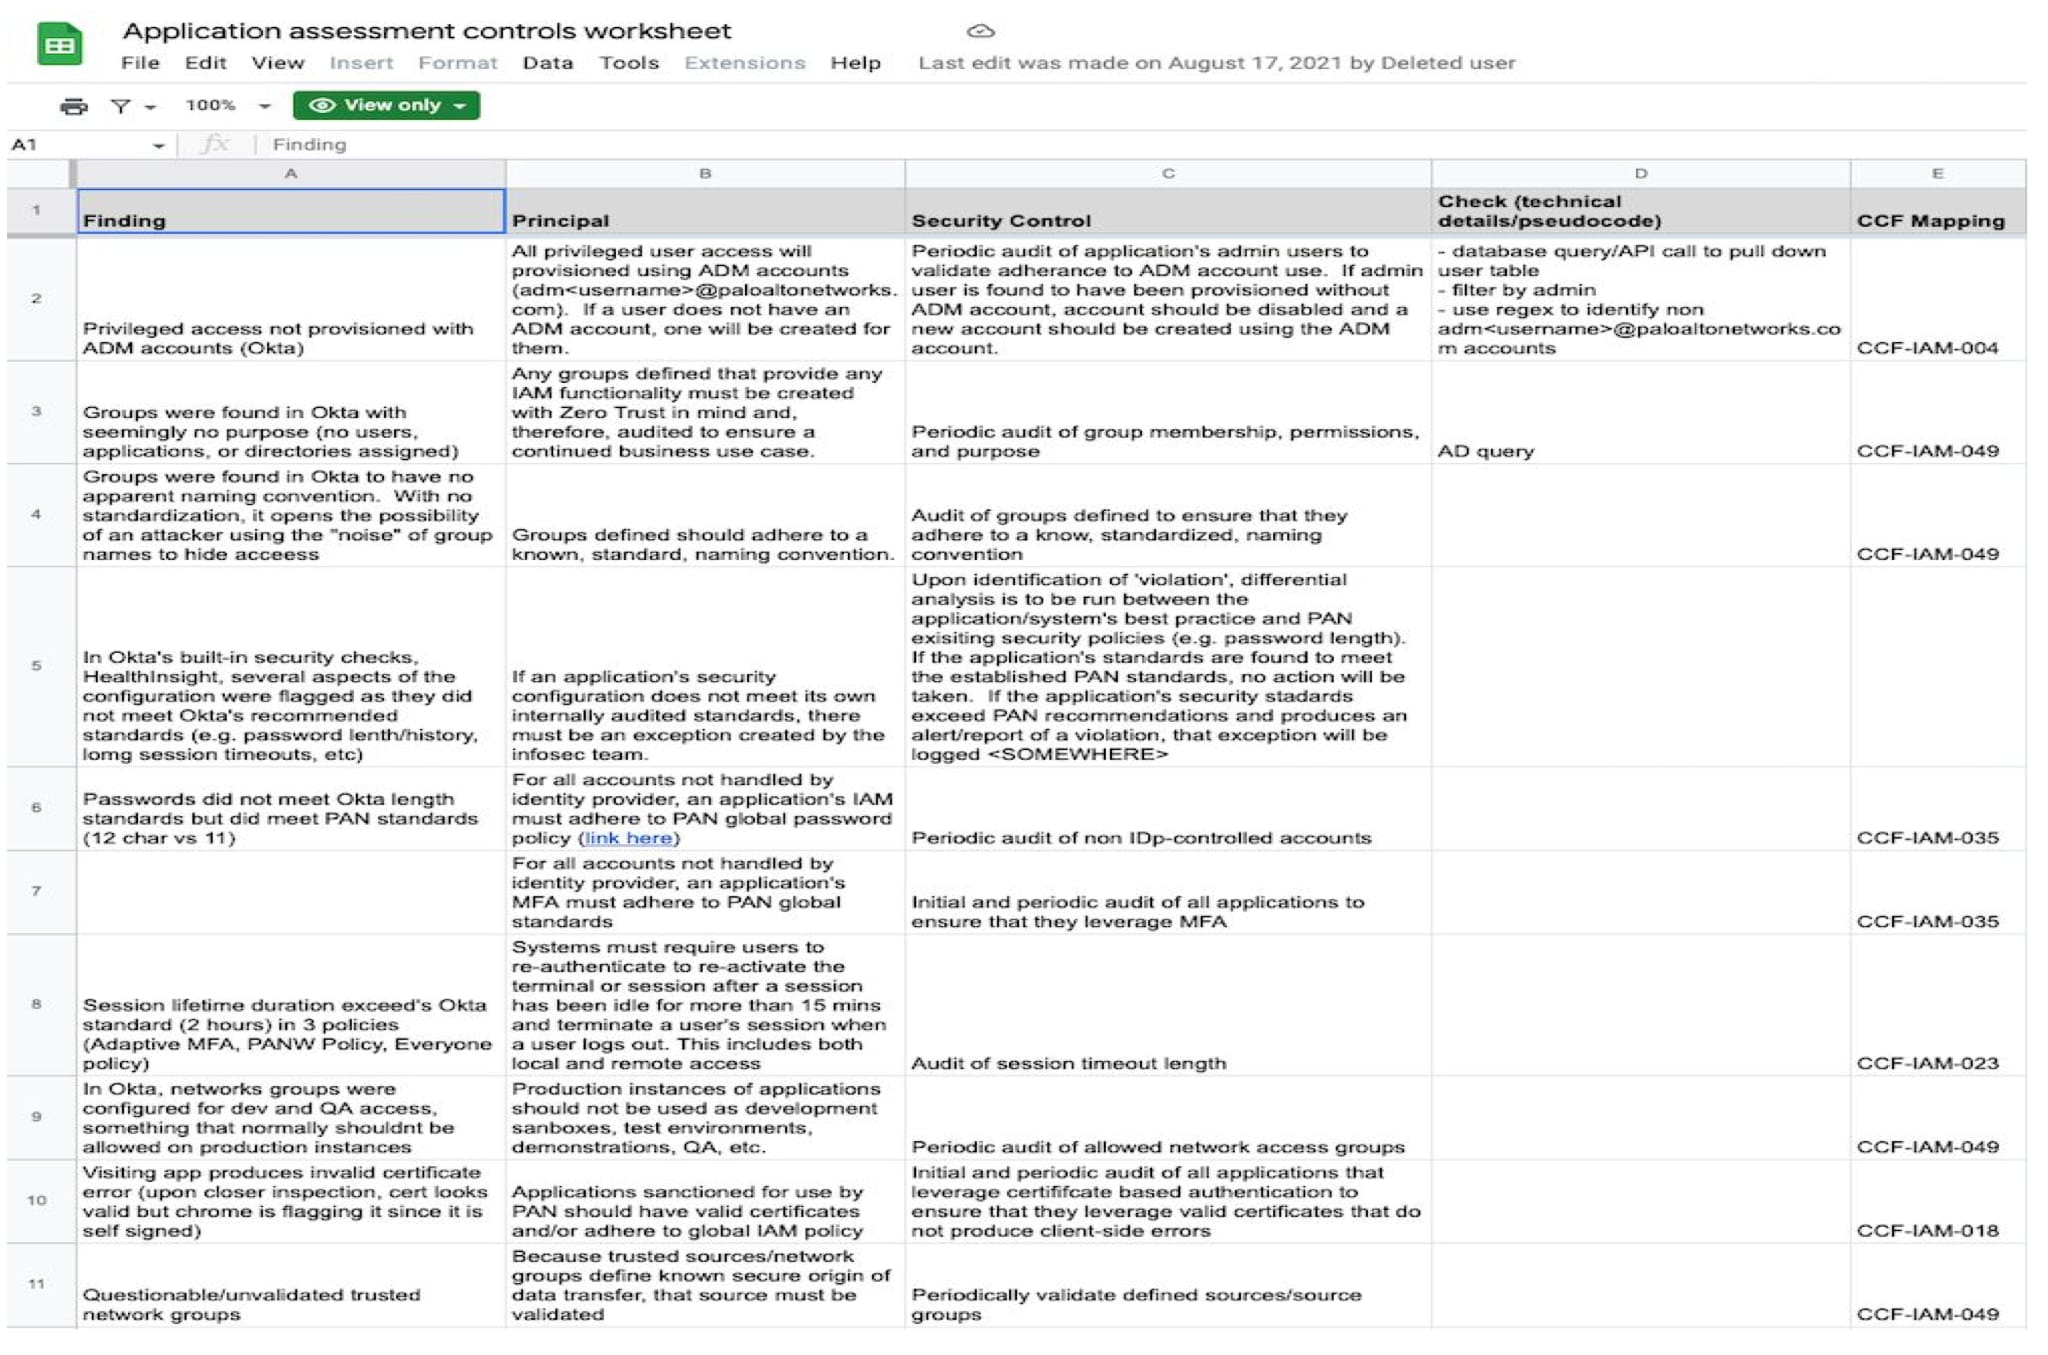The width and height of the screenshot is (2048, 1355).
Task: Select row 11 header
Action: (37, 1284)
